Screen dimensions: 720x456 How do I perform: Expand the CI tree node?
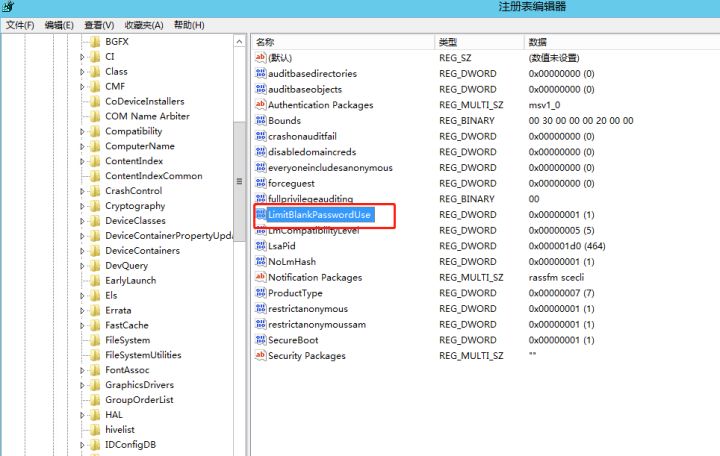[82, 57]
